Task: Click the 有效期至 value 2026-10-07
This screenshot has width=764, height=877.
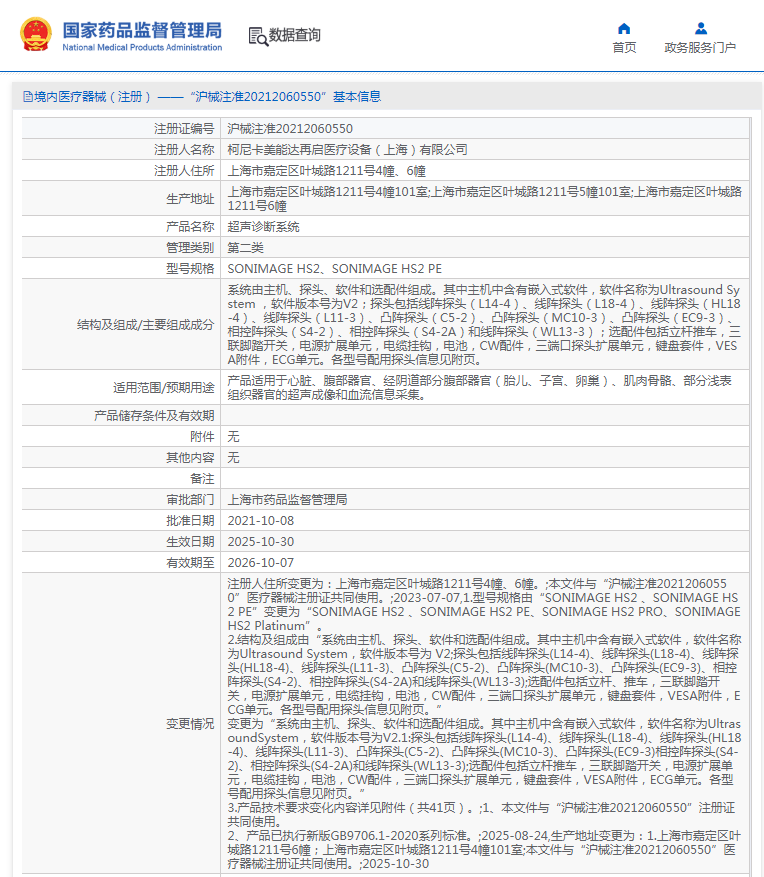Action: coord(261,562)
